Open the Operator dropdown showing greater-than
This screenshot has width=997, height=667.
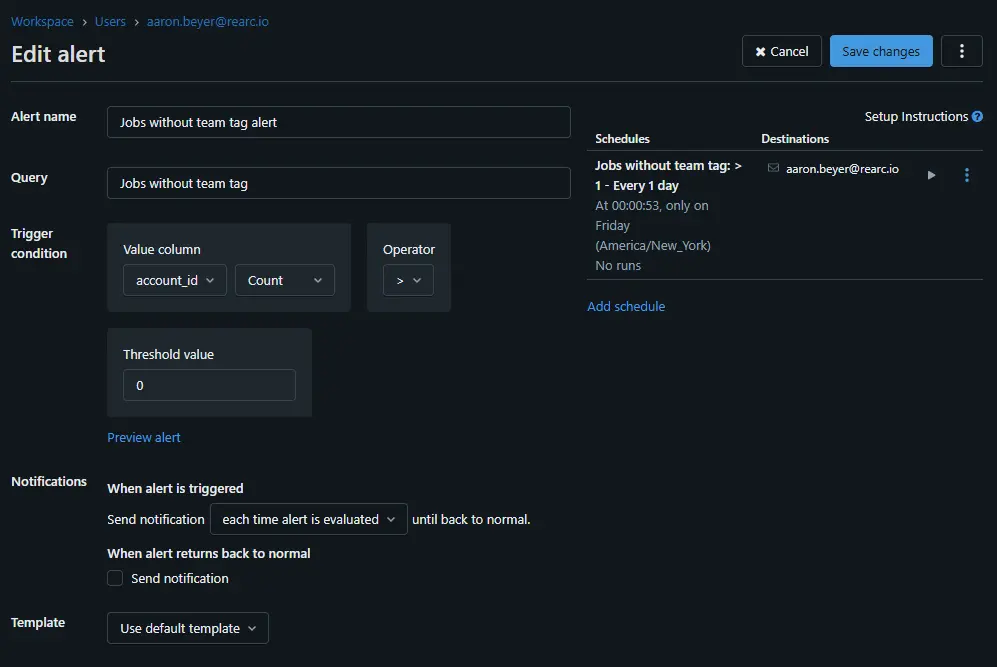[x=408, y=281]
